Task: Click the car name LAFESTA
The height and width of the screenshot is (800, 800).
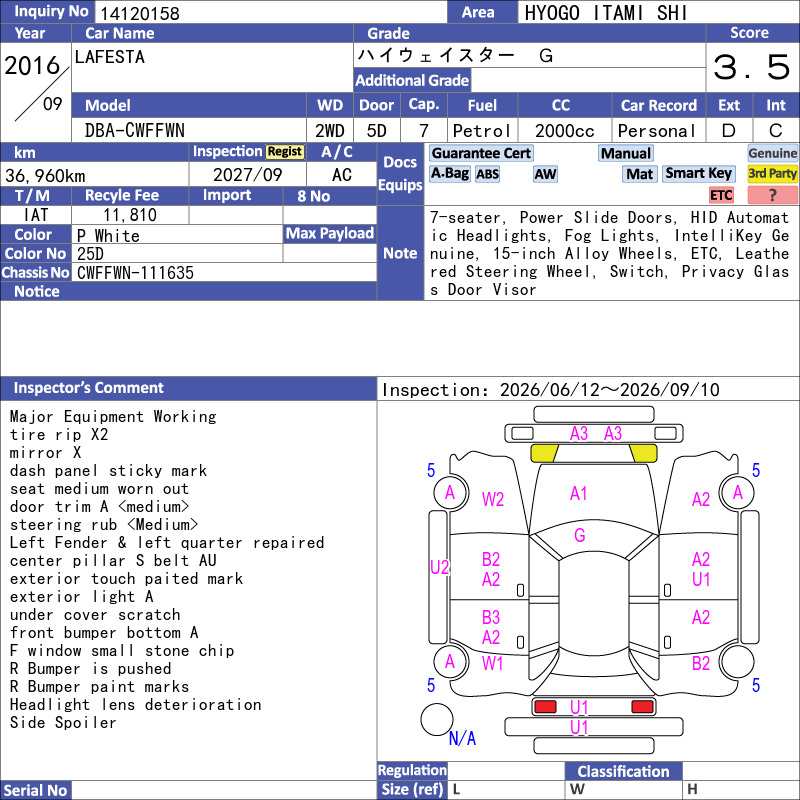Action: (x=110, y=57)
